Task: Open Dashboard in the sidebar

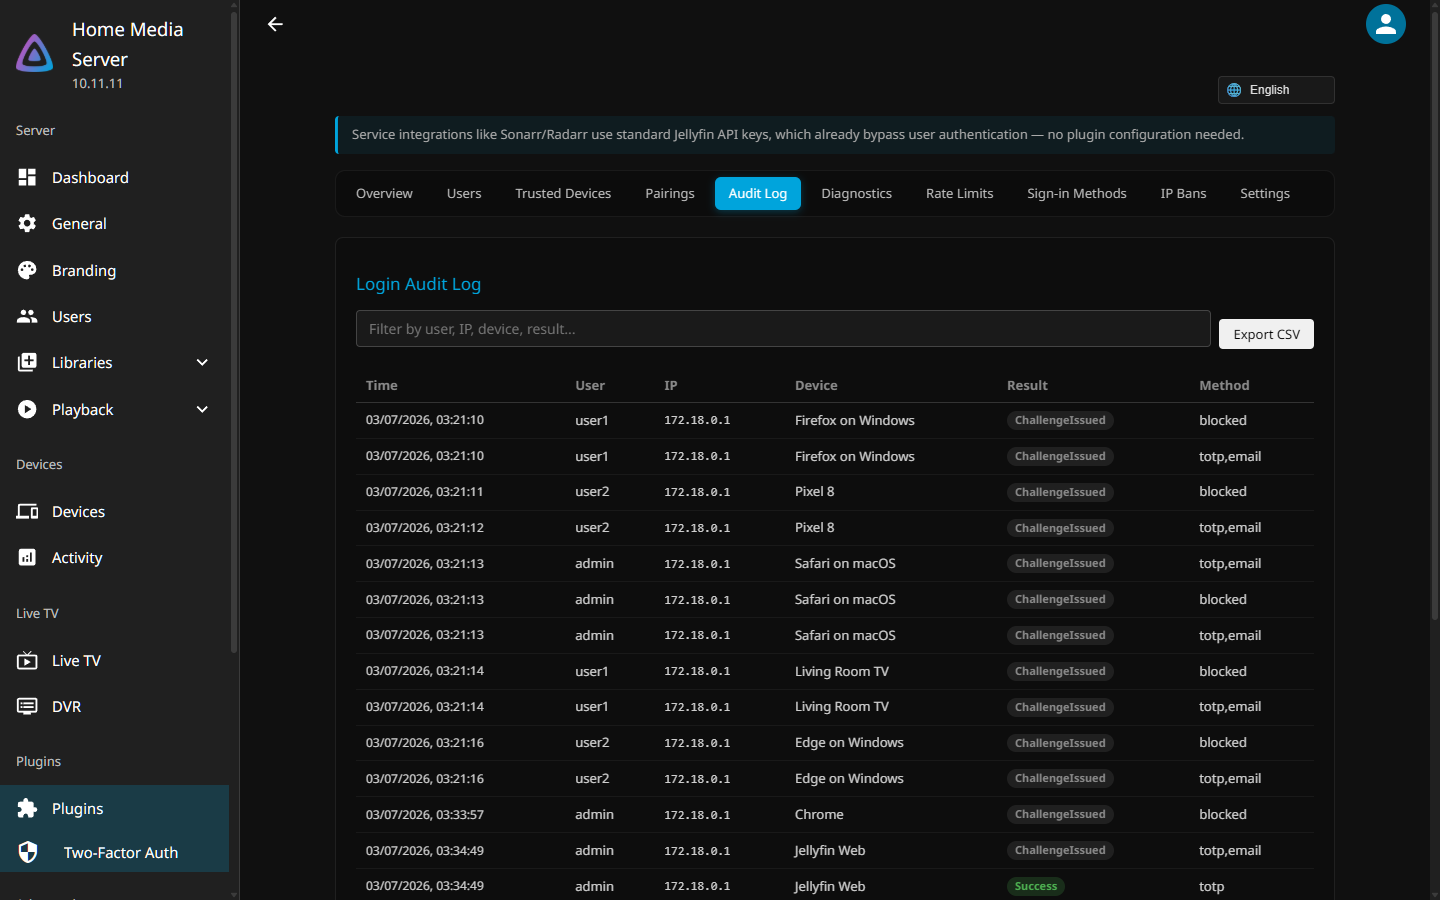Action: [114, 177]
